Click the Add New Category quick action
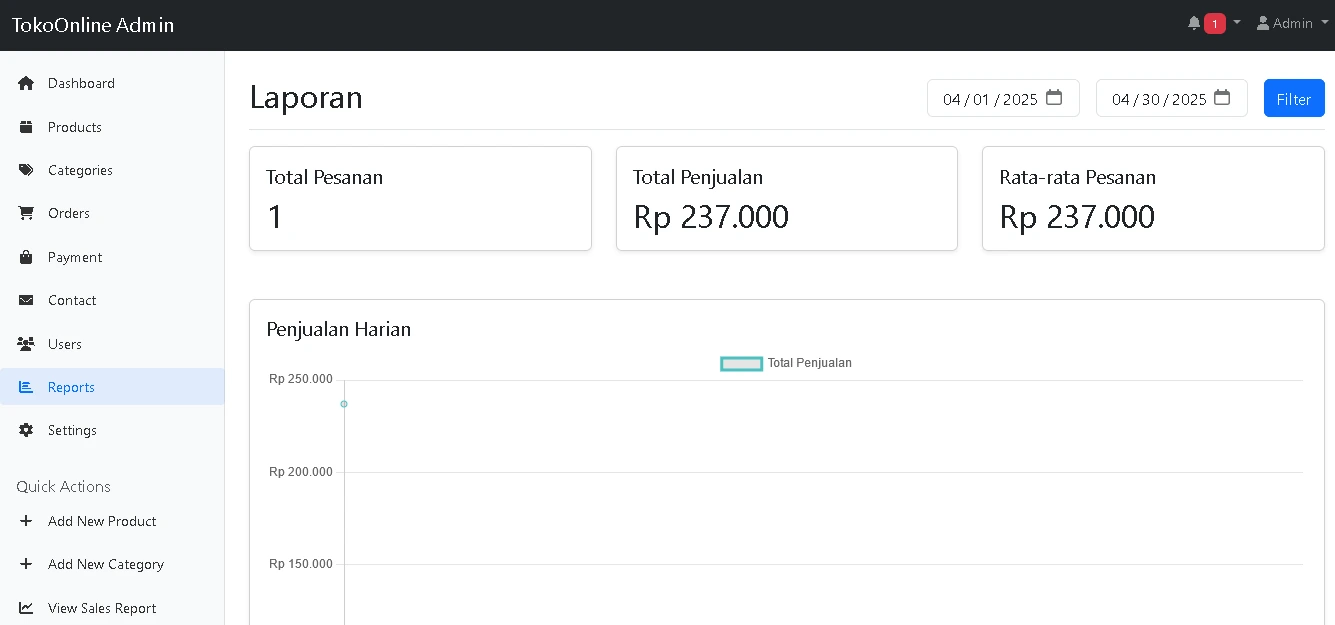The width and height of the screenshot is (1335, 625). tap(112, 564)
